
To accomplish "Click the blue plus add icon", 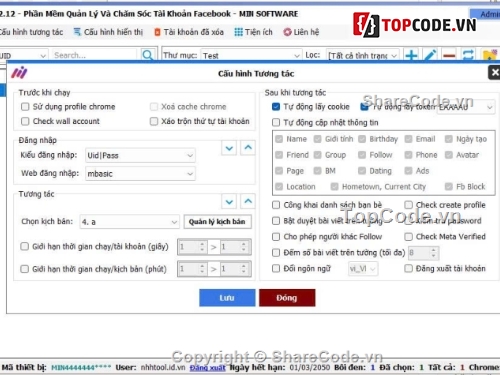I will click(412, 55).
